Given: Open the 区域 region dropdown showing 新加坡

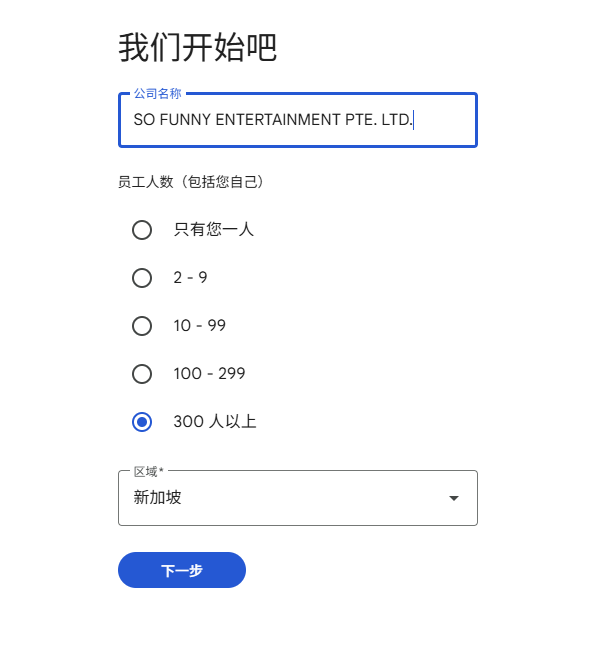Looking at the screenshot, I should point(297,498).
